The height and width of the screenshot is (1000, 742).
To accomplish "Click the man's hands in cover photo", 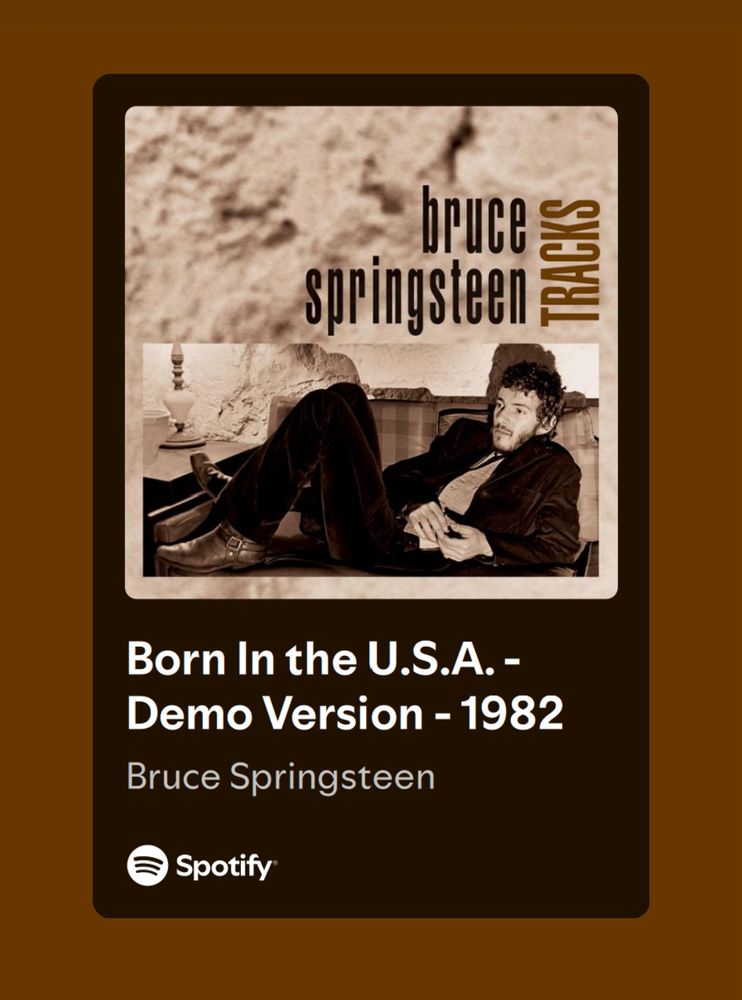I will click(449, 529).
